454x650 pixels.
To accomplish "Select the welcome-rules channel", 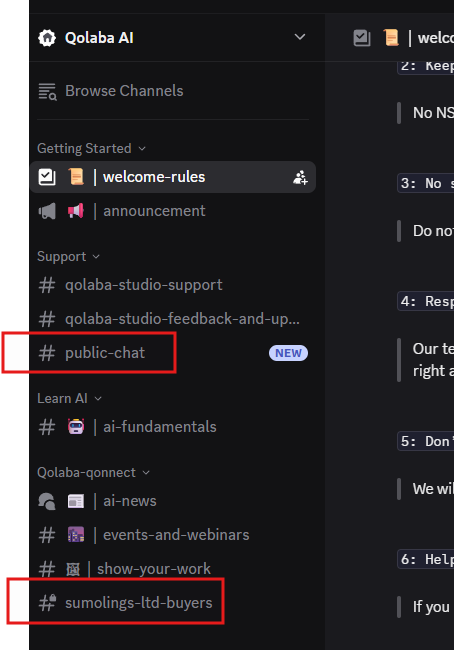I will click(173, 177).
